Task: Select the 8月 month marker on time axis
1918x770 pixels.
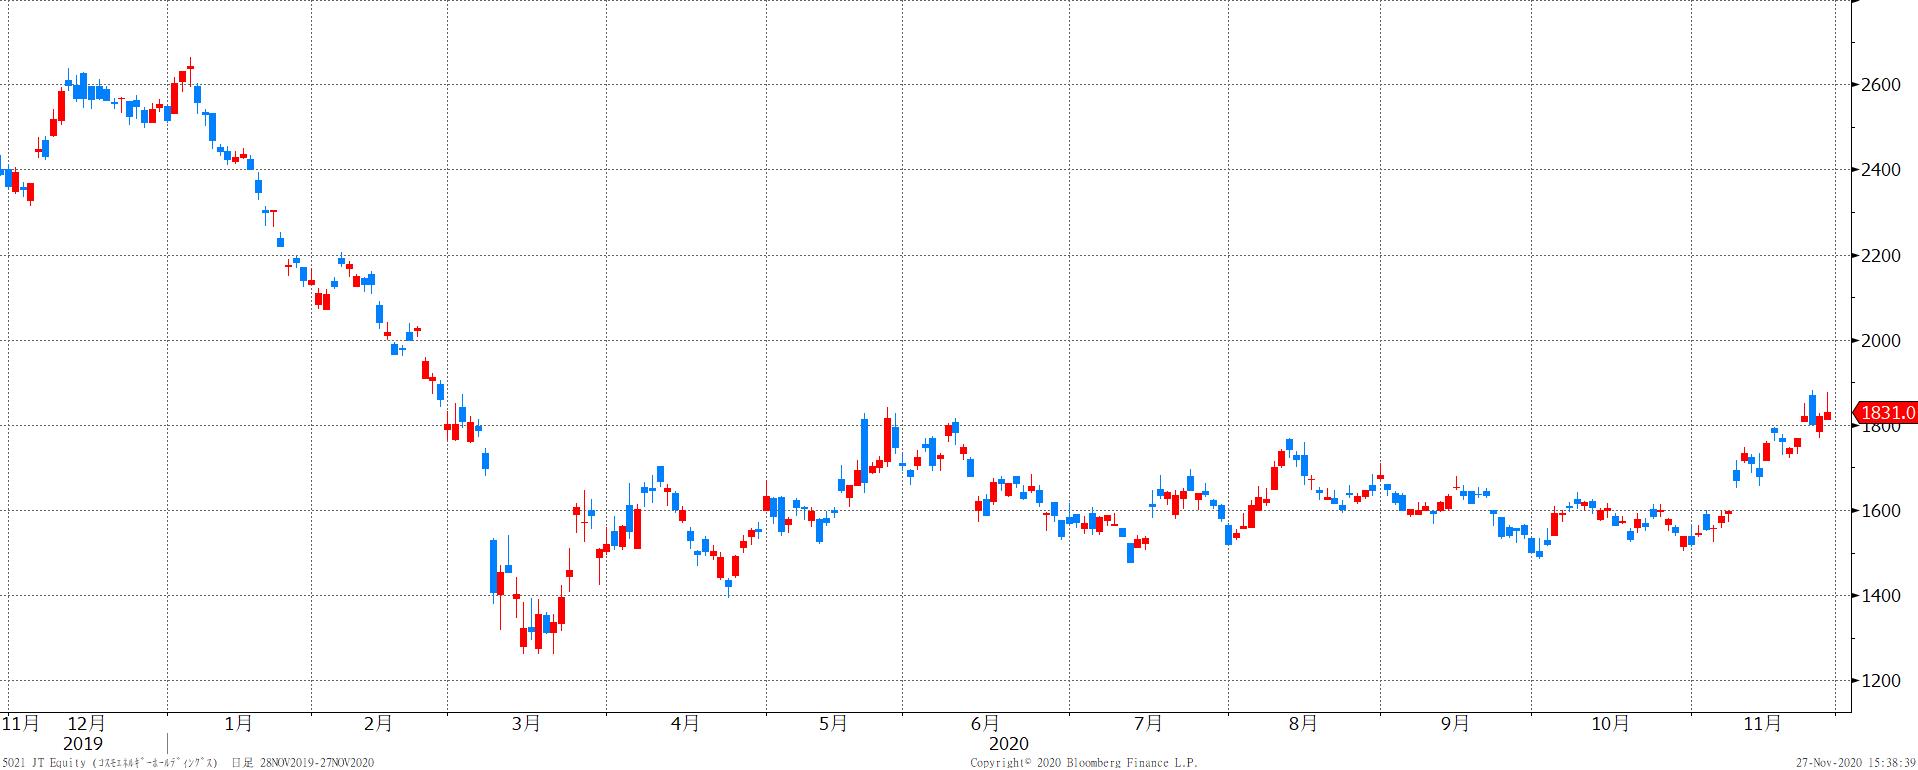Action: point(1302,724)
